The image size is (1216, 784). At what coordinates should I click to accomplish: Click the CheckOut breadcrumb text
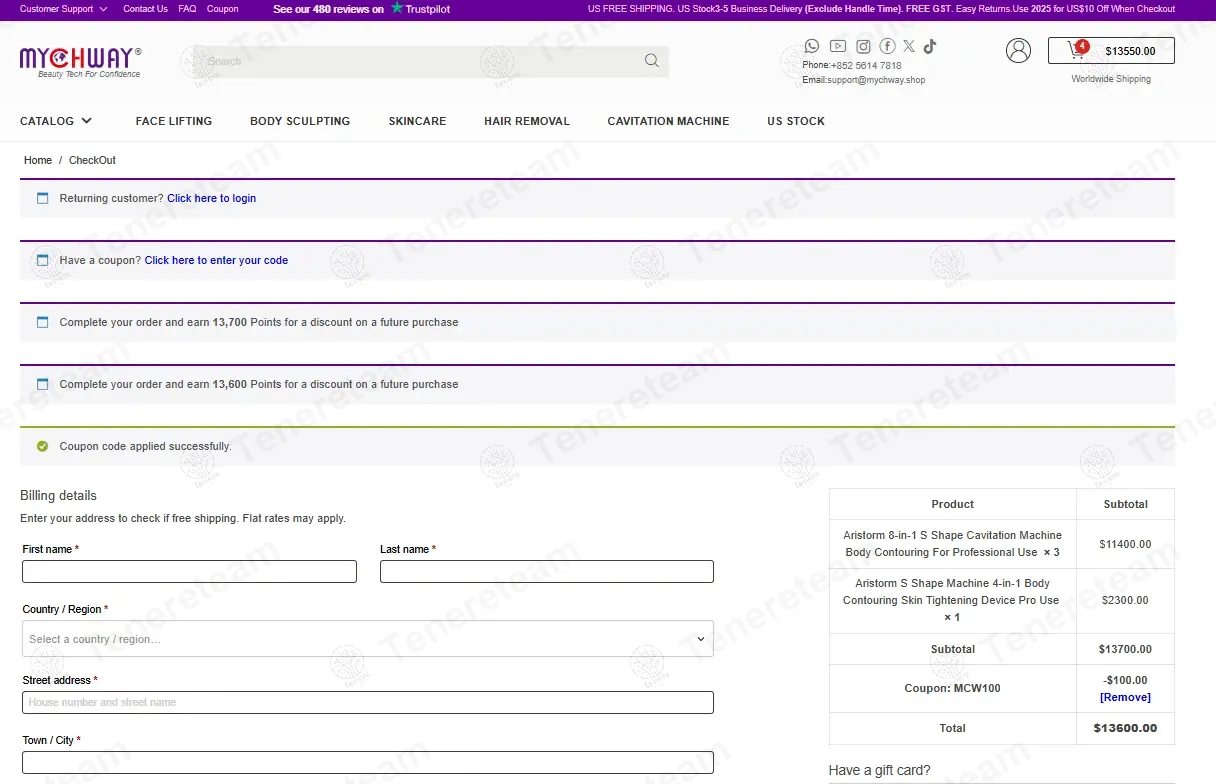click(92, 160)
